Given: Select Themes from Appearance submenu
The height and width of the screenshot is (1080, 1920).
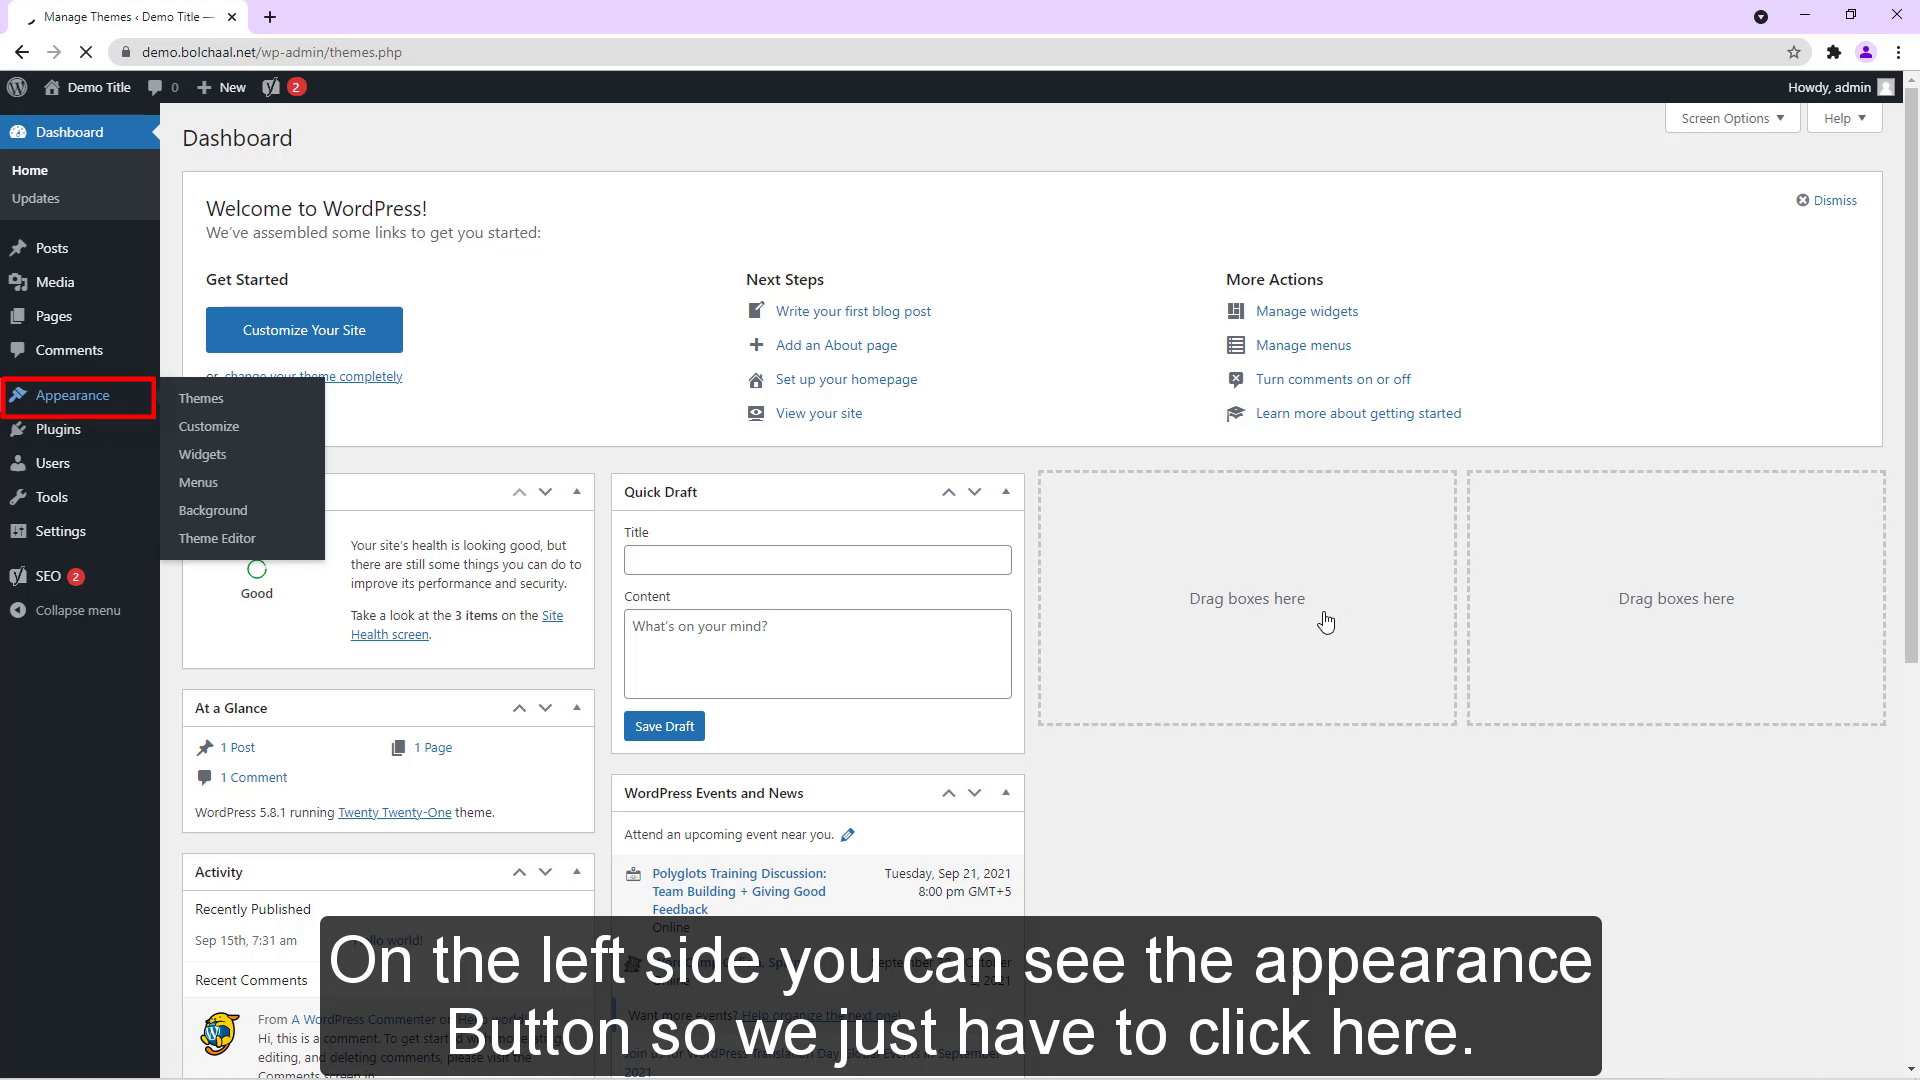Looking at the screenshot, I should point(201,398).
